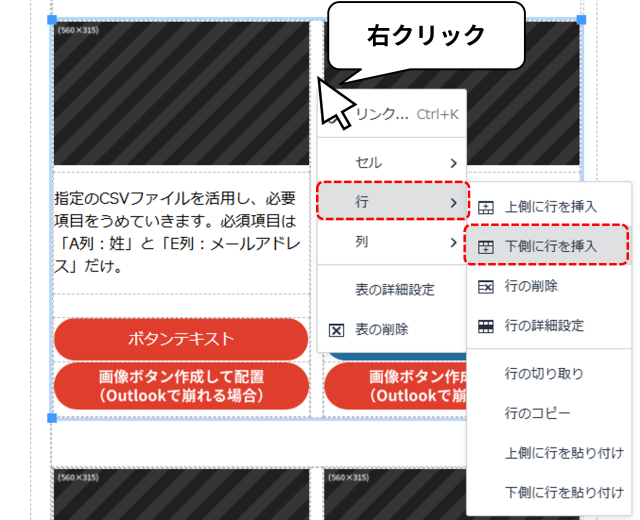Screen dimensions: 640x520
Task: Click the top-left blue selection handle
Action: (x=52, y=20)
